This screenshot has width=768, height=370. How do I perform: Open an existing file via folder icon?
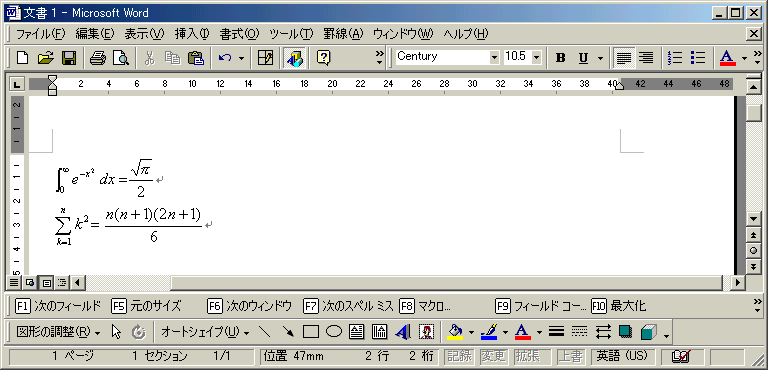[x=45, y=58]
